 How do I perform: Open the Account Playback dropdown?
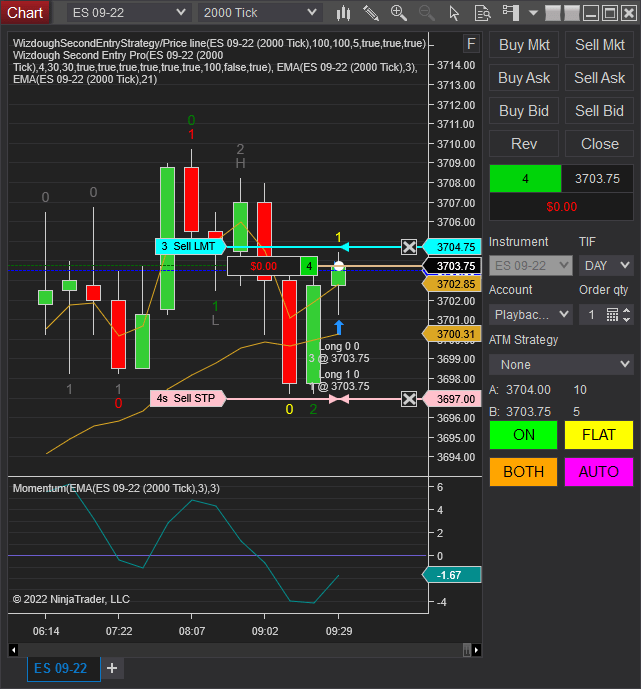(531, 315)
